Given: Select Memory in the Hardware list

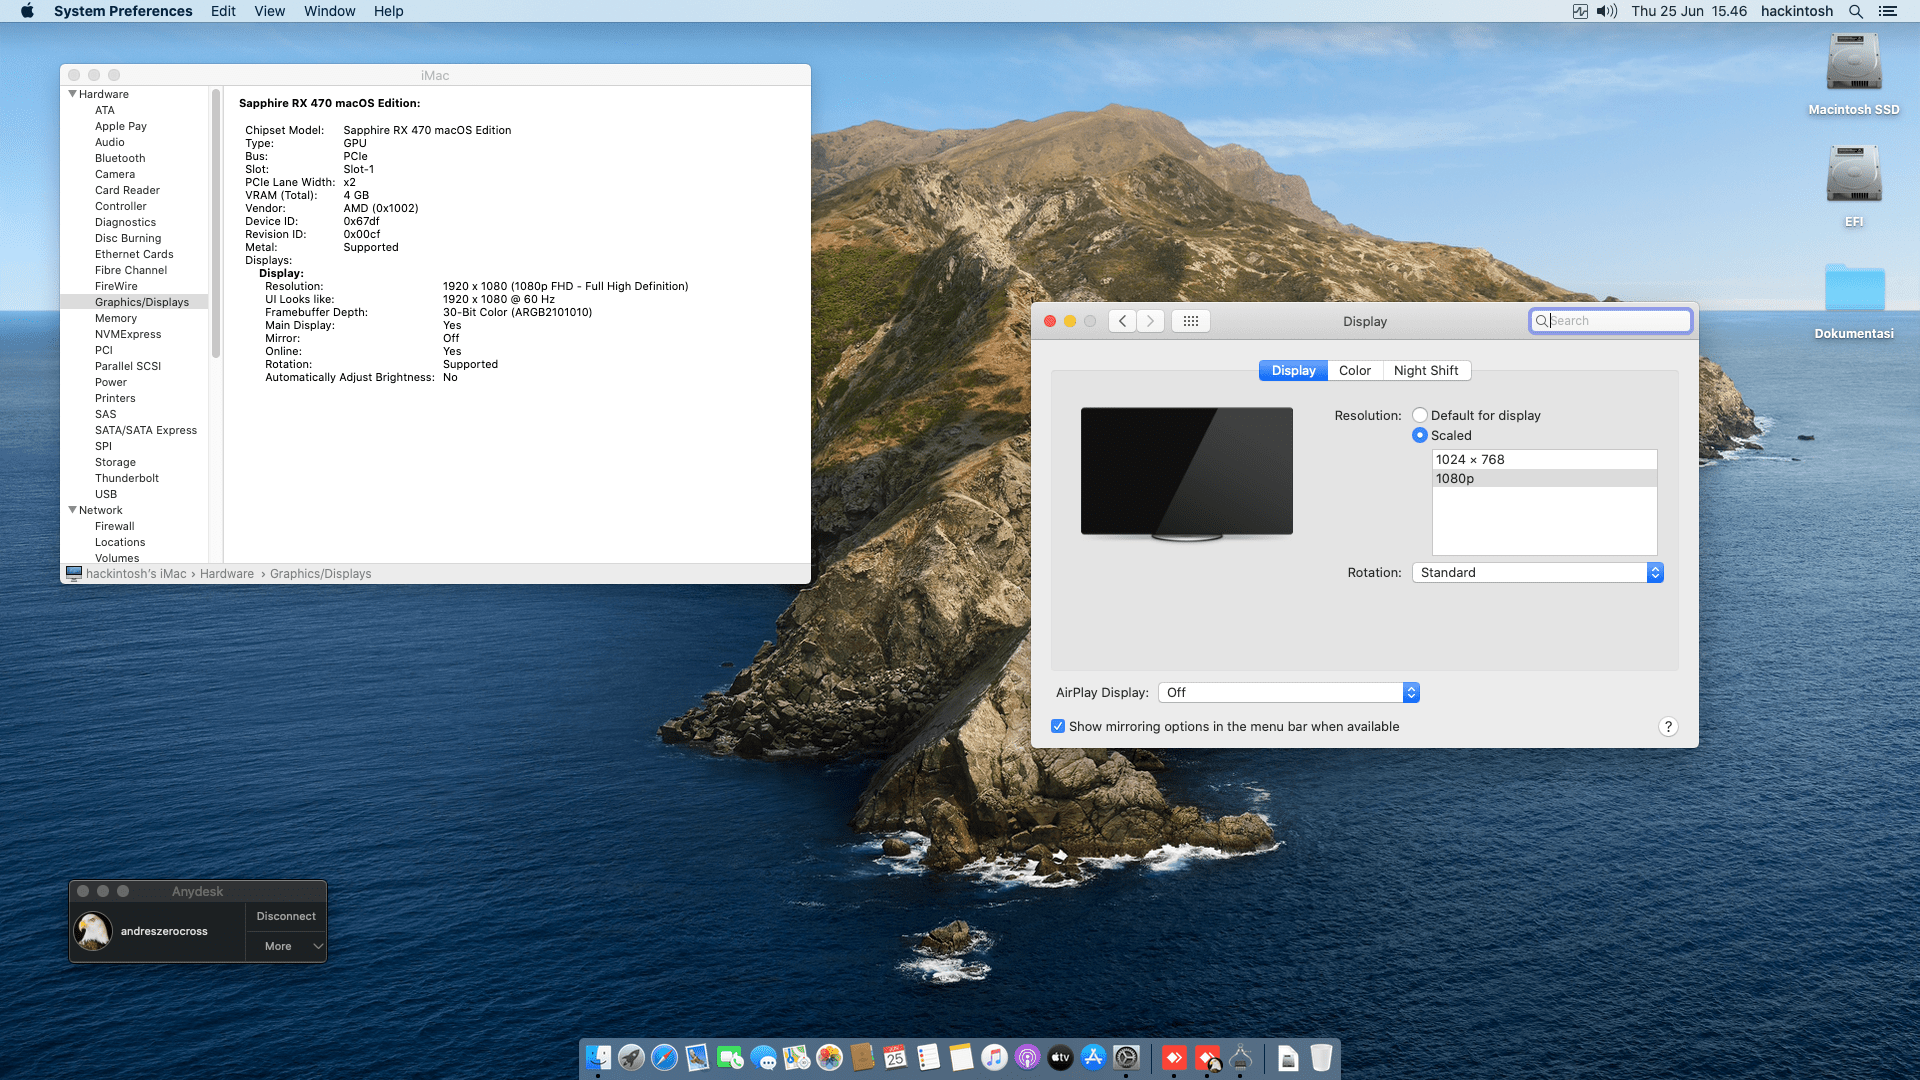Looking at the screenshot, I should click(x=116, y=318).
